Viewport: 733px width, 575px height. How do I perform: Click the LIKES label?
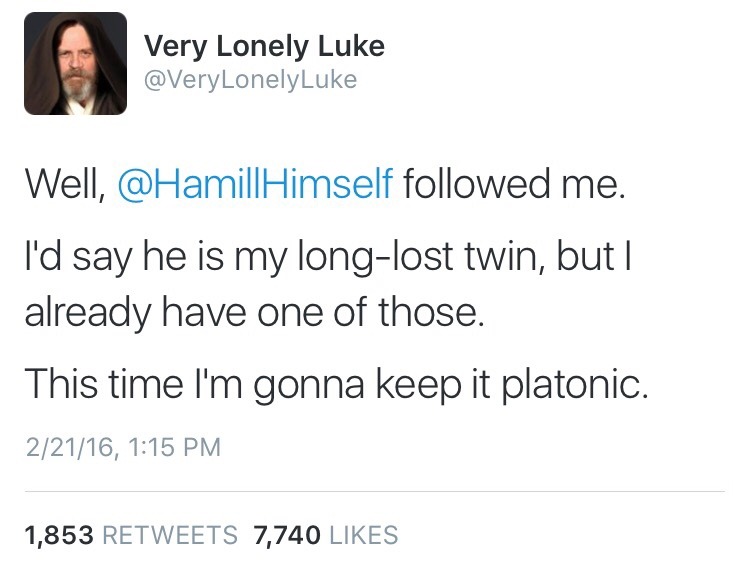pos(361,535)
